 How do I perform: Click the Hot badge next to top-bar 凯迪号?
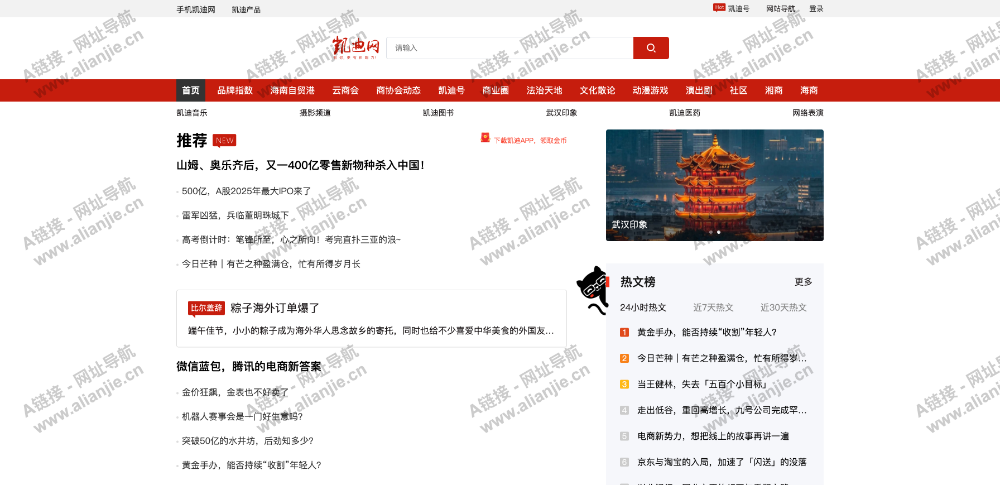(x=719, y=7)
